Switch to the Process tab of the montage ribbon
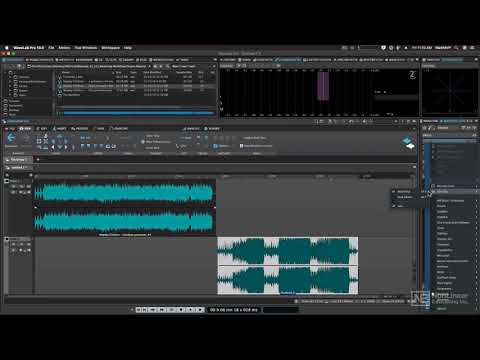 pyautogui.click(x=80, y=128)
